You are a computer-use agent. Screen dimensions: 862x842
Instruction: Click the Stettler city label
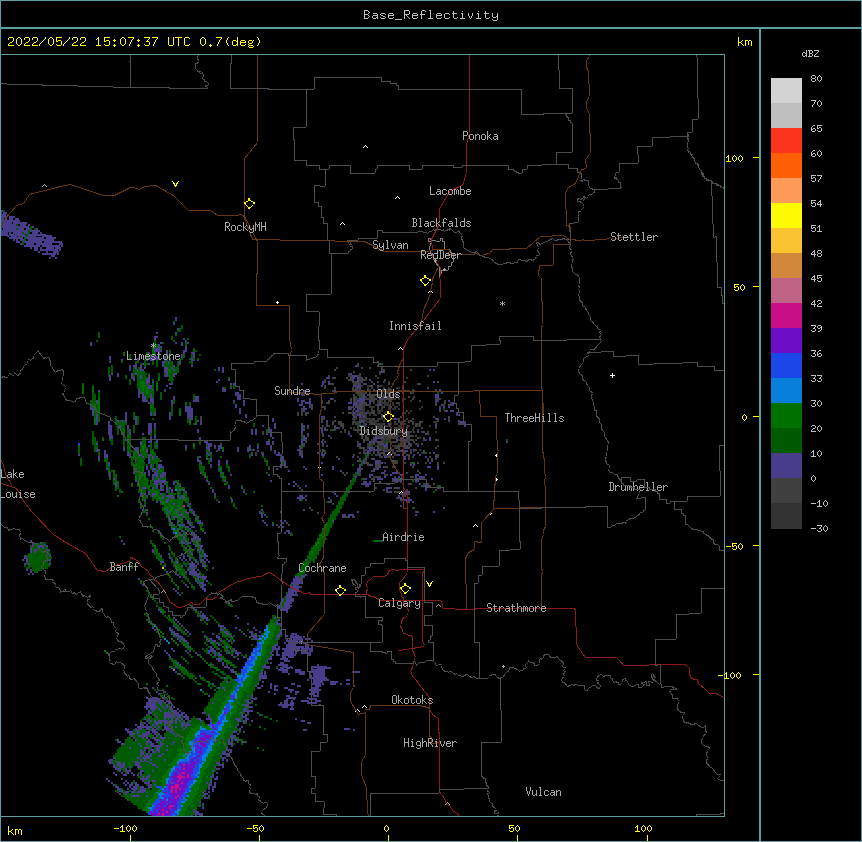634,237
